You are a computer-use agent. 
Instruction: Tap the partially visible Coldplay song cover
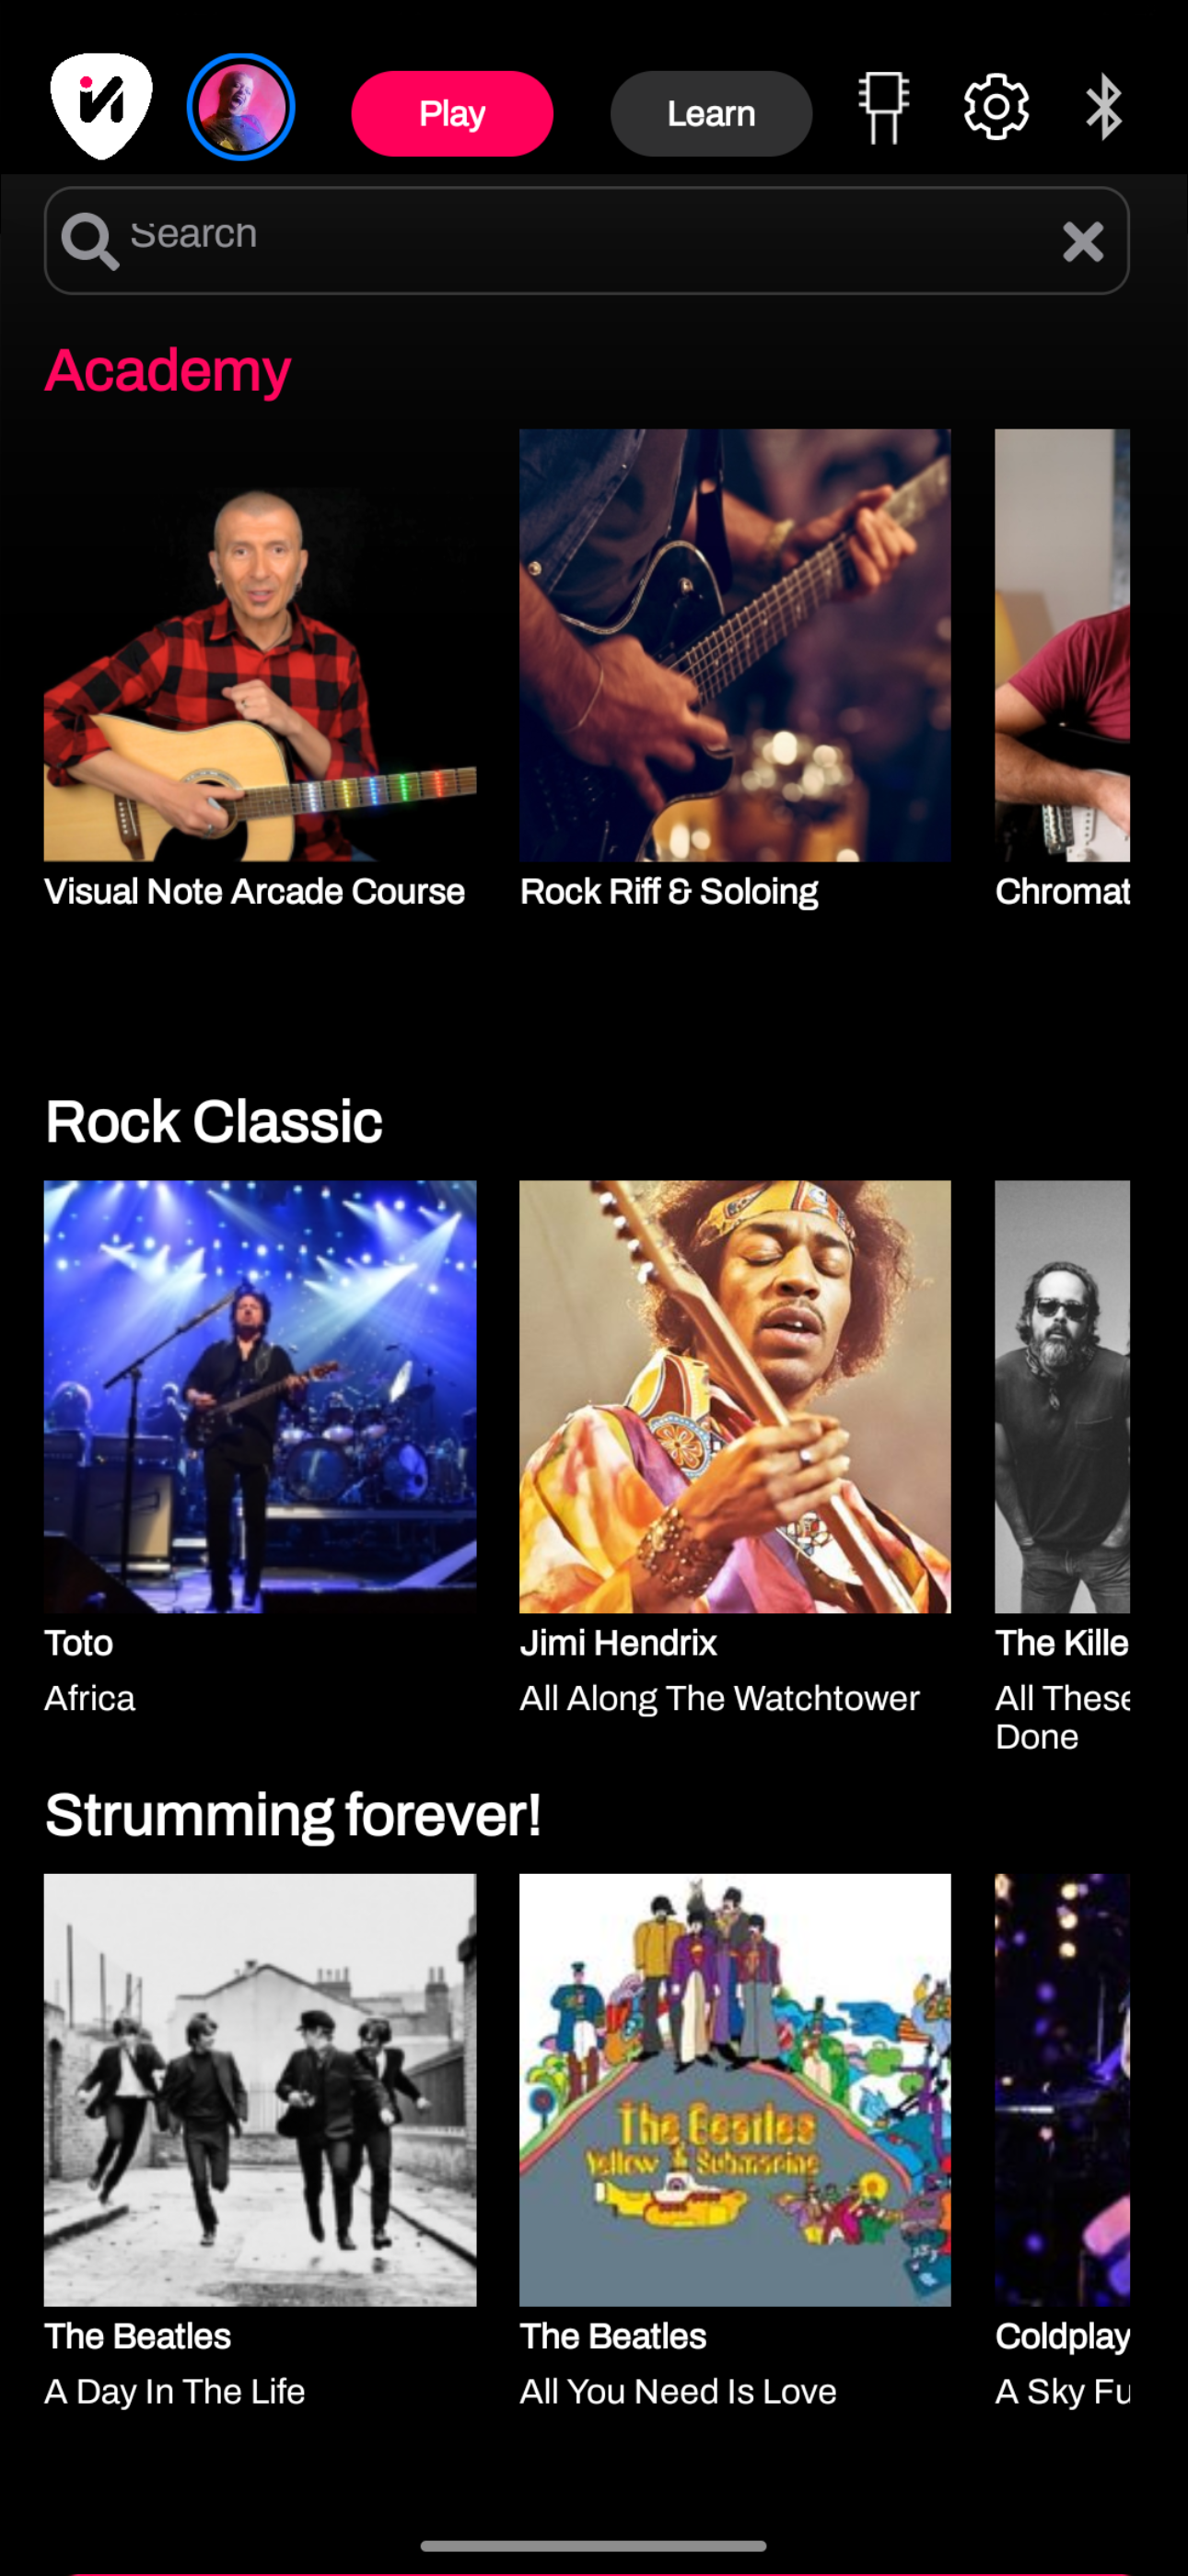coord(1062,2089)
